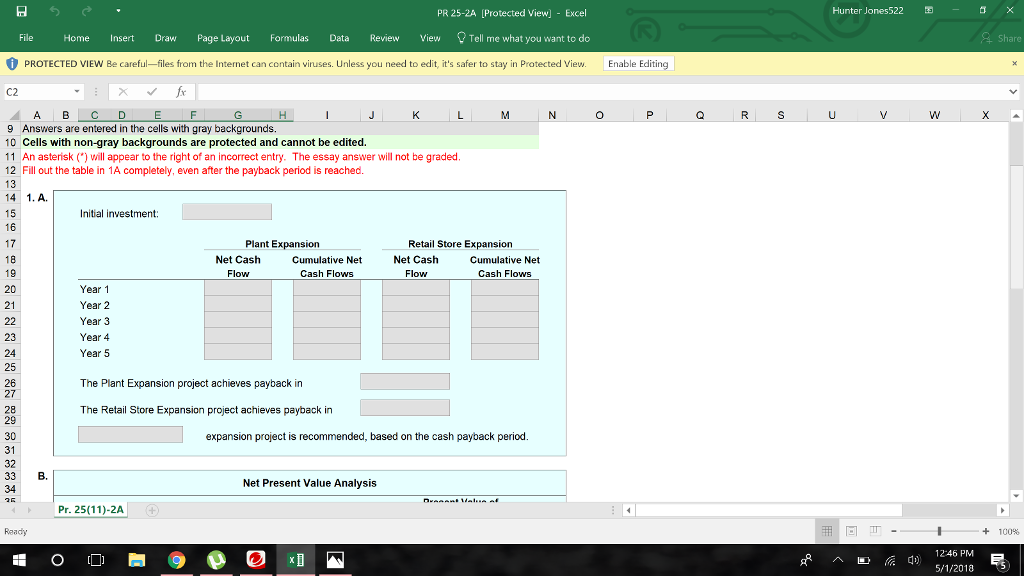Open the Page Layout tab
This screenshot has height=576, width=1024.
pos(223,38)
